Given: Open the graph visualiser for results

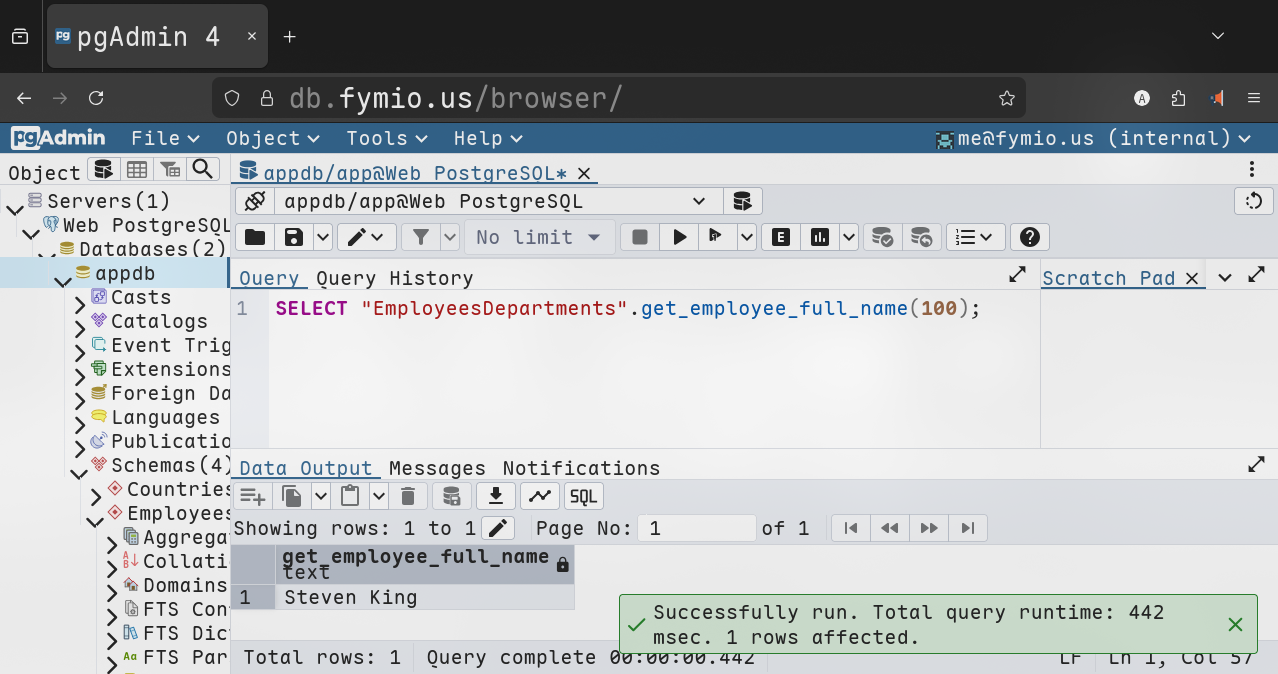Looking at the screenshot, I should pos(539,496).
